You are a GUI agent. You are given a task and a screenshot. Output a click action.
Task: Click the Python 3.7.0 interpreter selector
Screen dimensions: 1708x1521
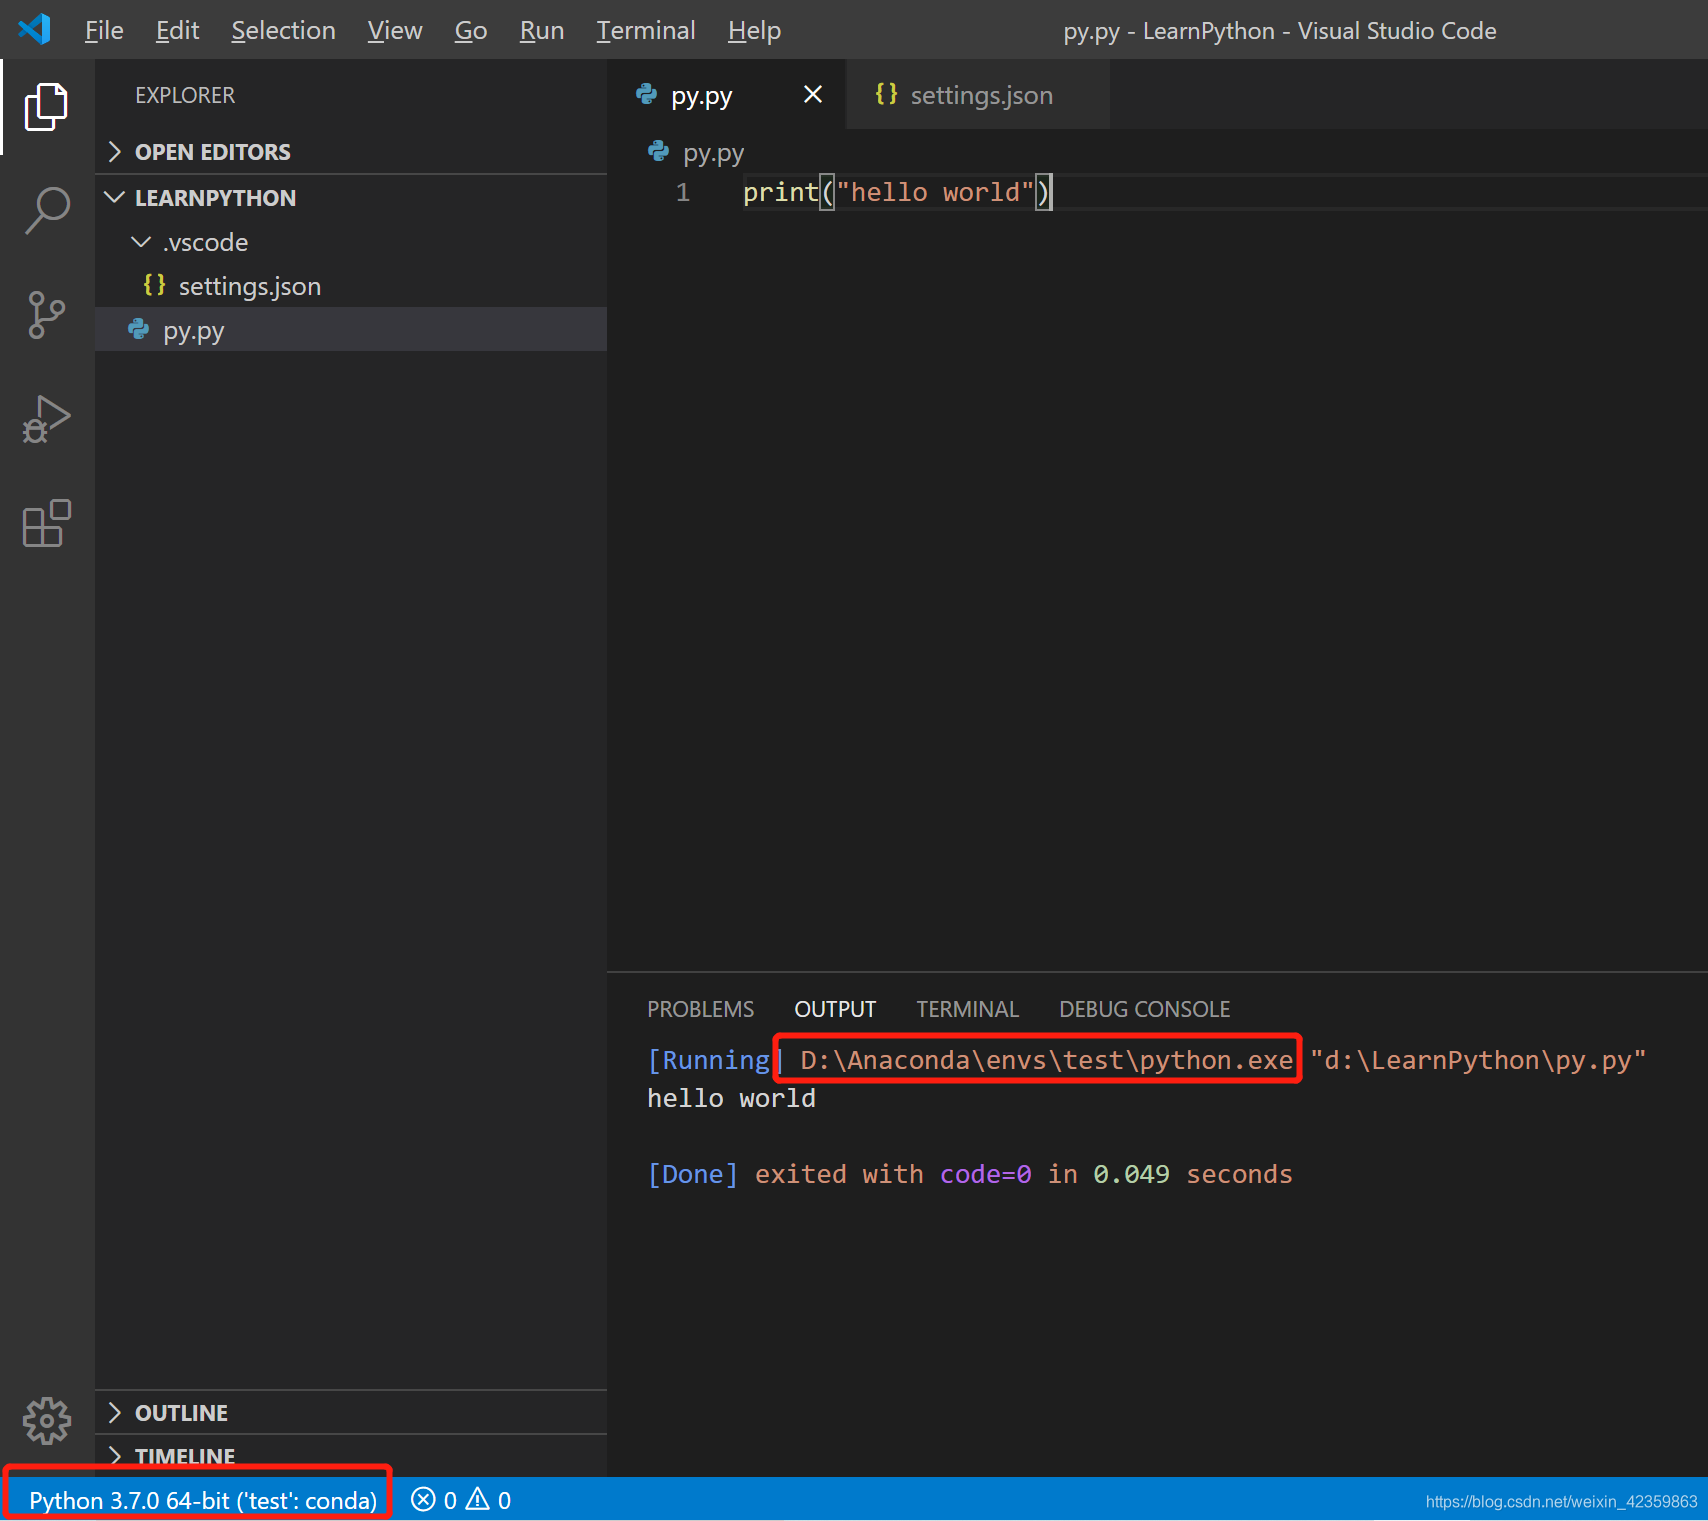[x=203, y=1500]
